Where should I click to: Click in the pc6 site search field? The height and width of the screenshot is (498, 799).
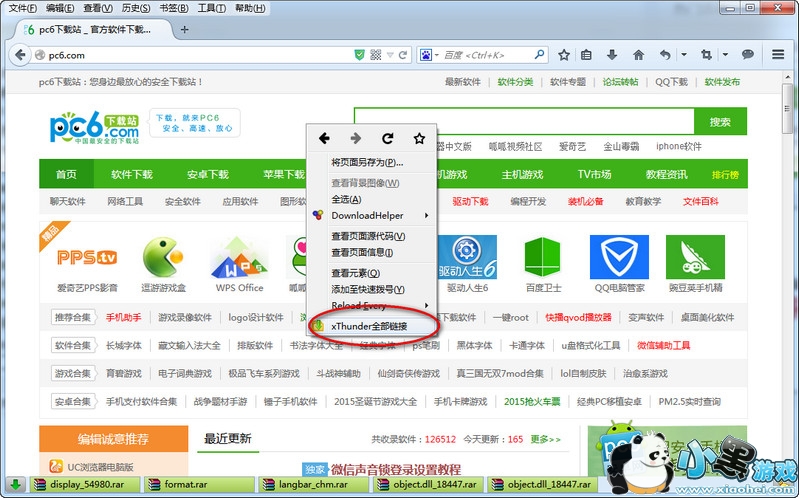(524, 121)
